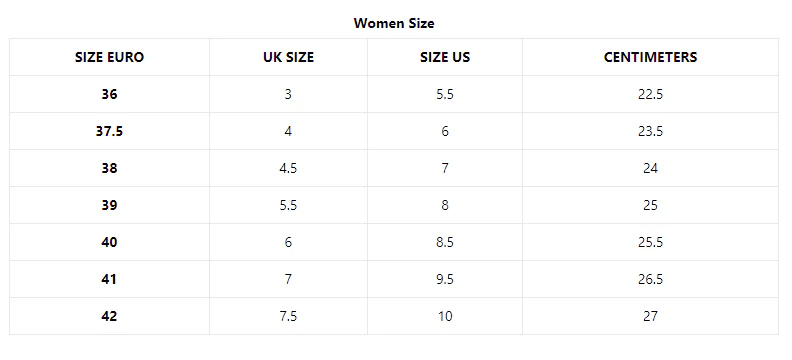Click Euro size 38 cell
Screen dimensions: 792x360
click(x=110, y=168)
